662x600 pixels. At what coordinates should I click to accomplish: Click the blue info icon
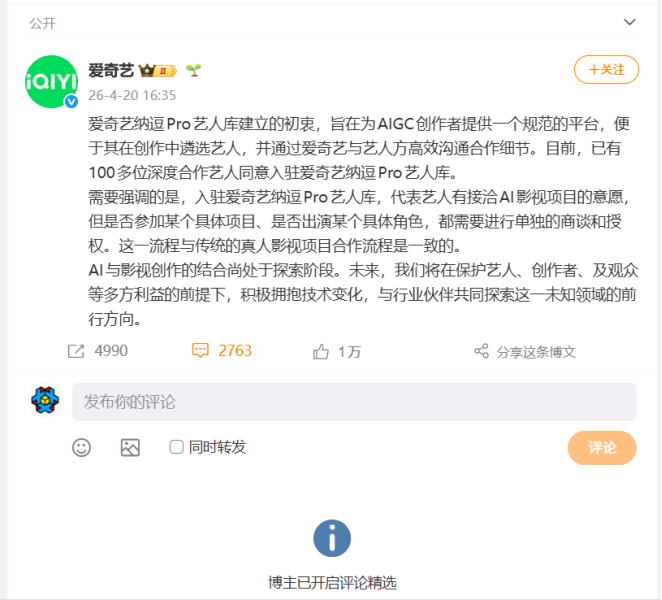(x=332, y=538)
